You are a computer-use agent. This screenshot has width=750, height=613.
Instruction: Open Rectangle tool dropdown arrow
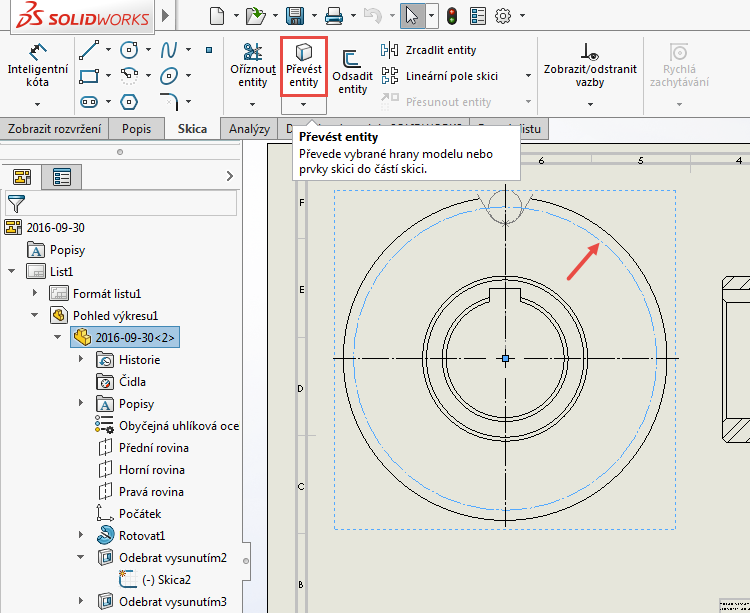(109, 76)
